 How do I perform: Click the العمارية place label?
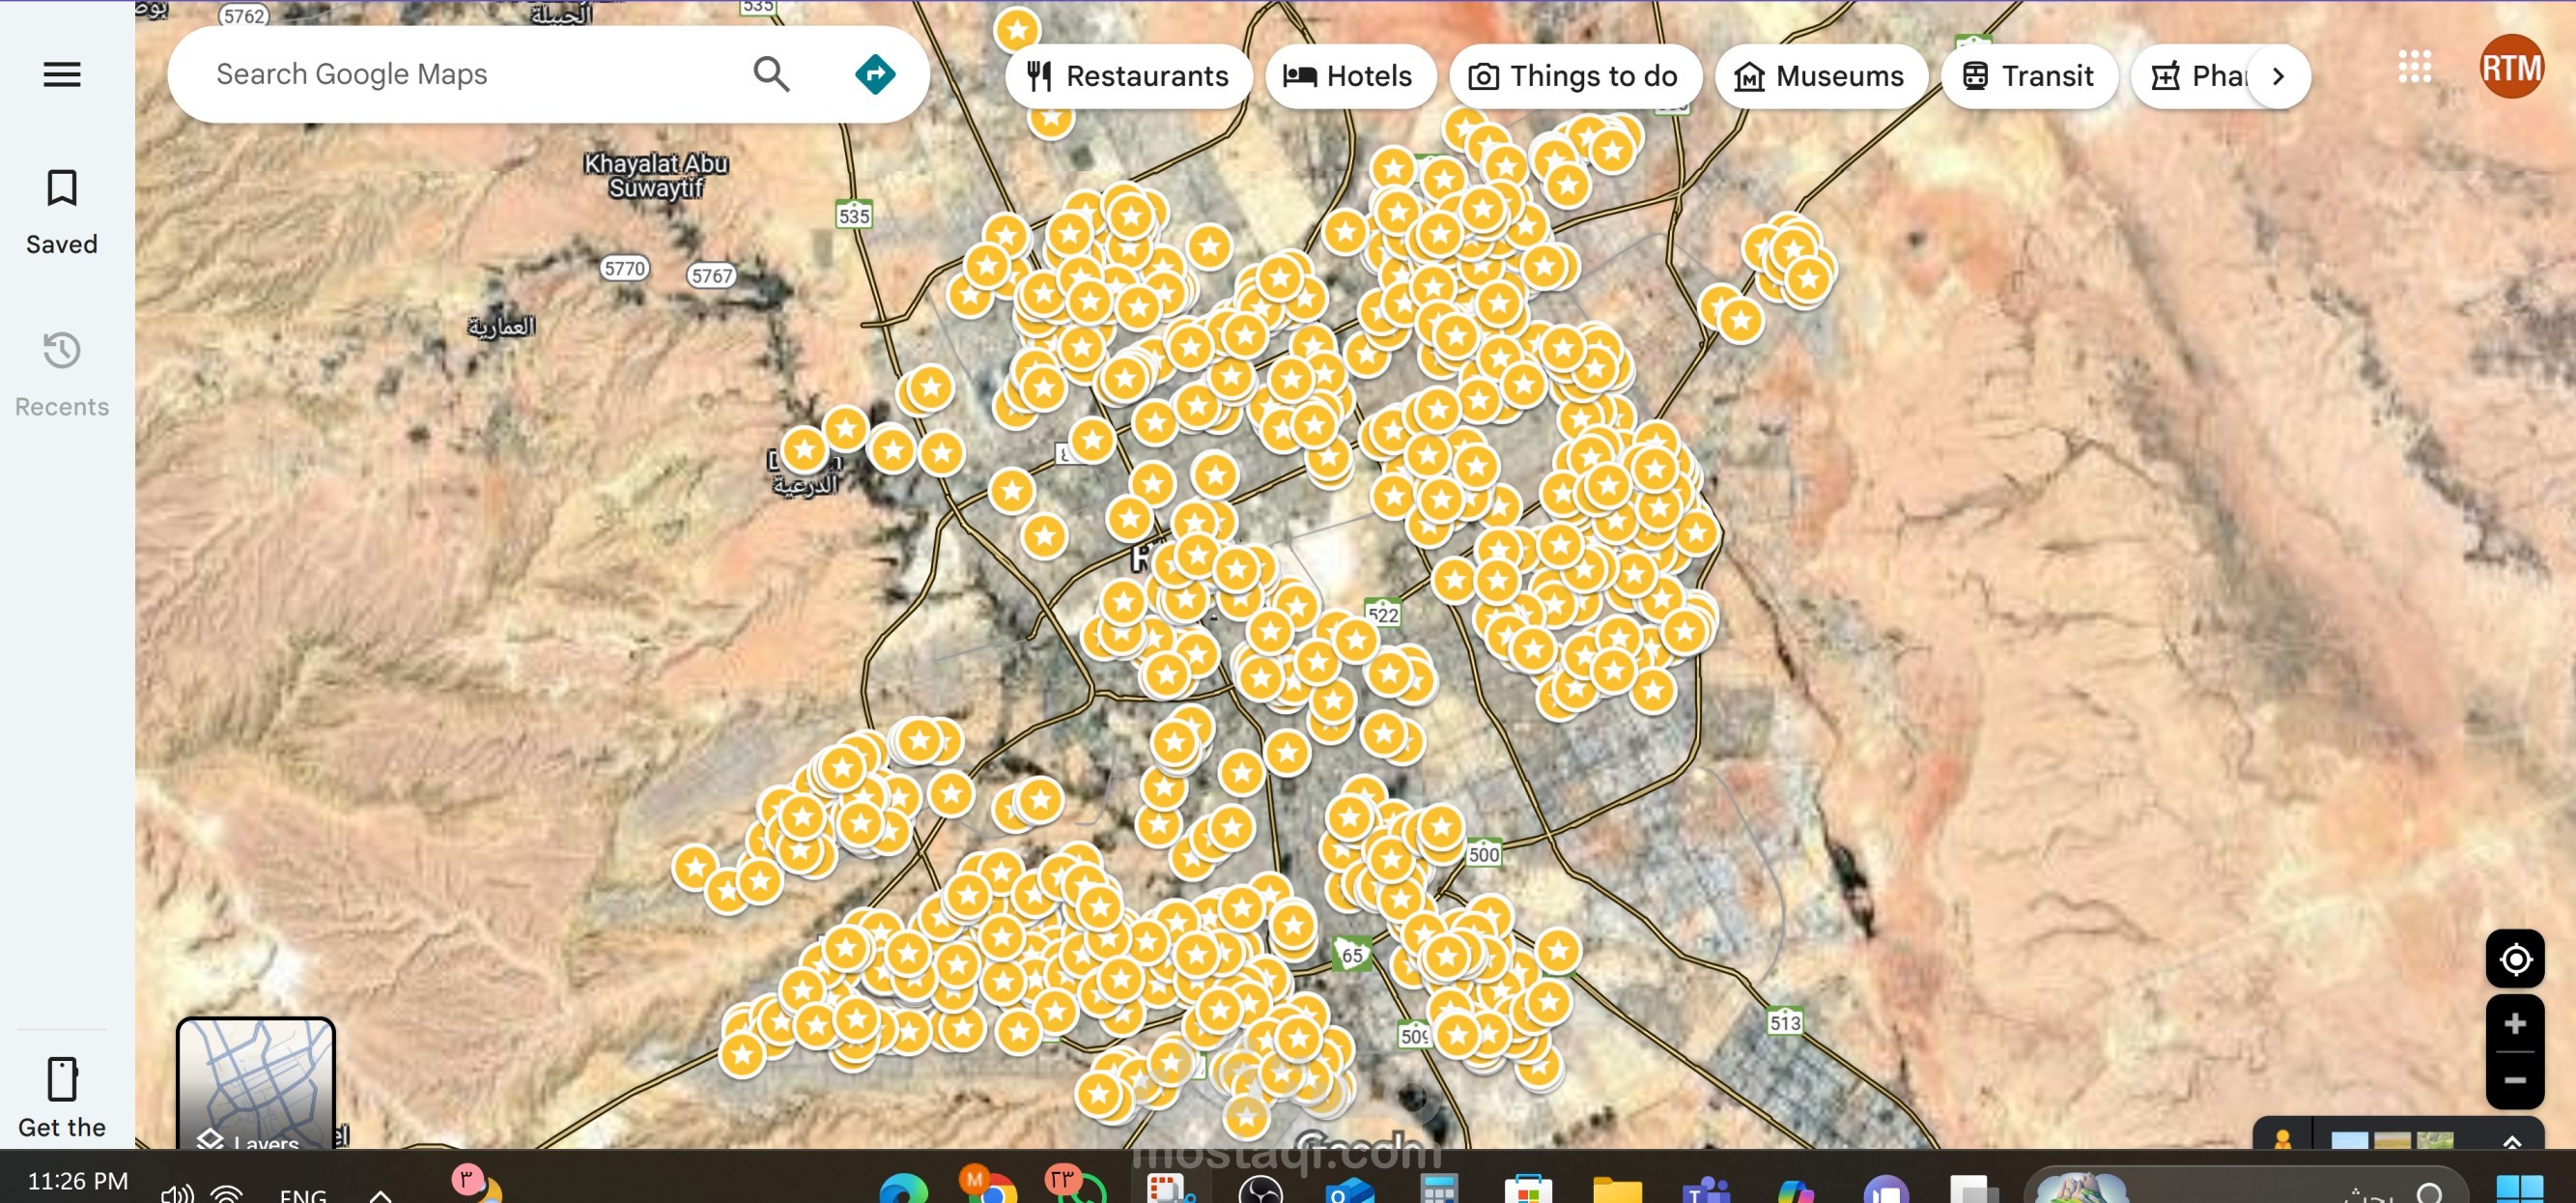501,326
